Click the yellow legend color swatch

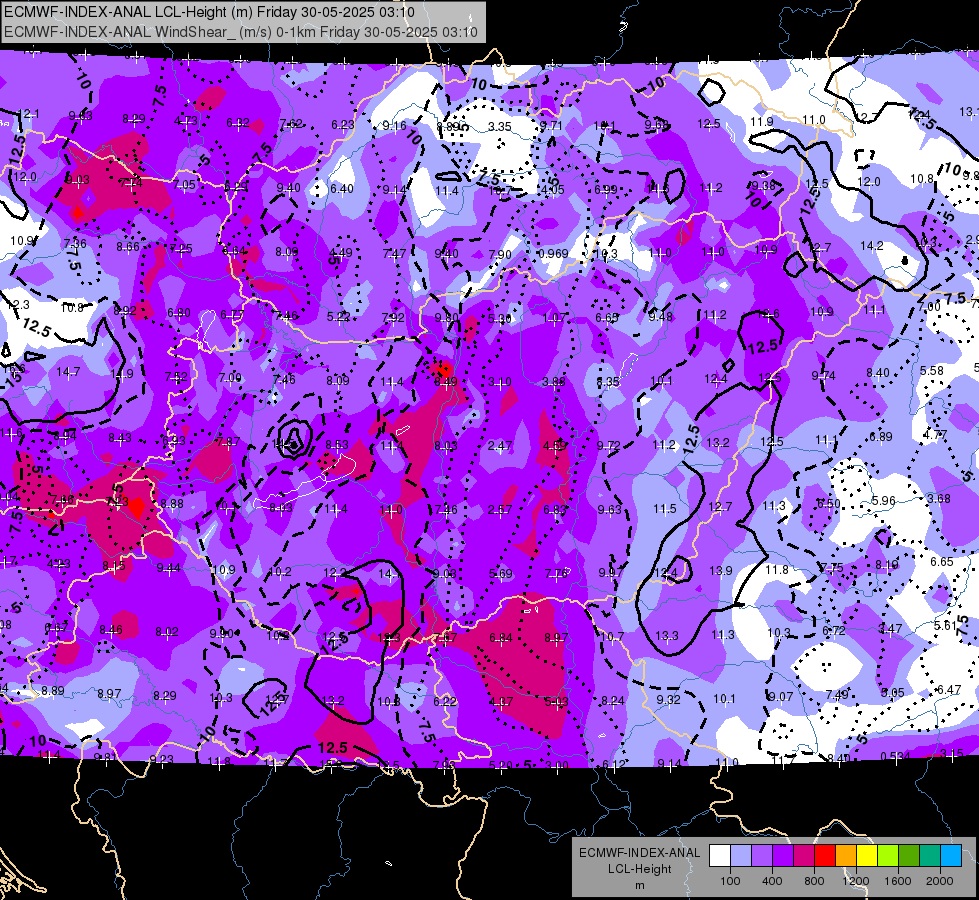[867, 855]
